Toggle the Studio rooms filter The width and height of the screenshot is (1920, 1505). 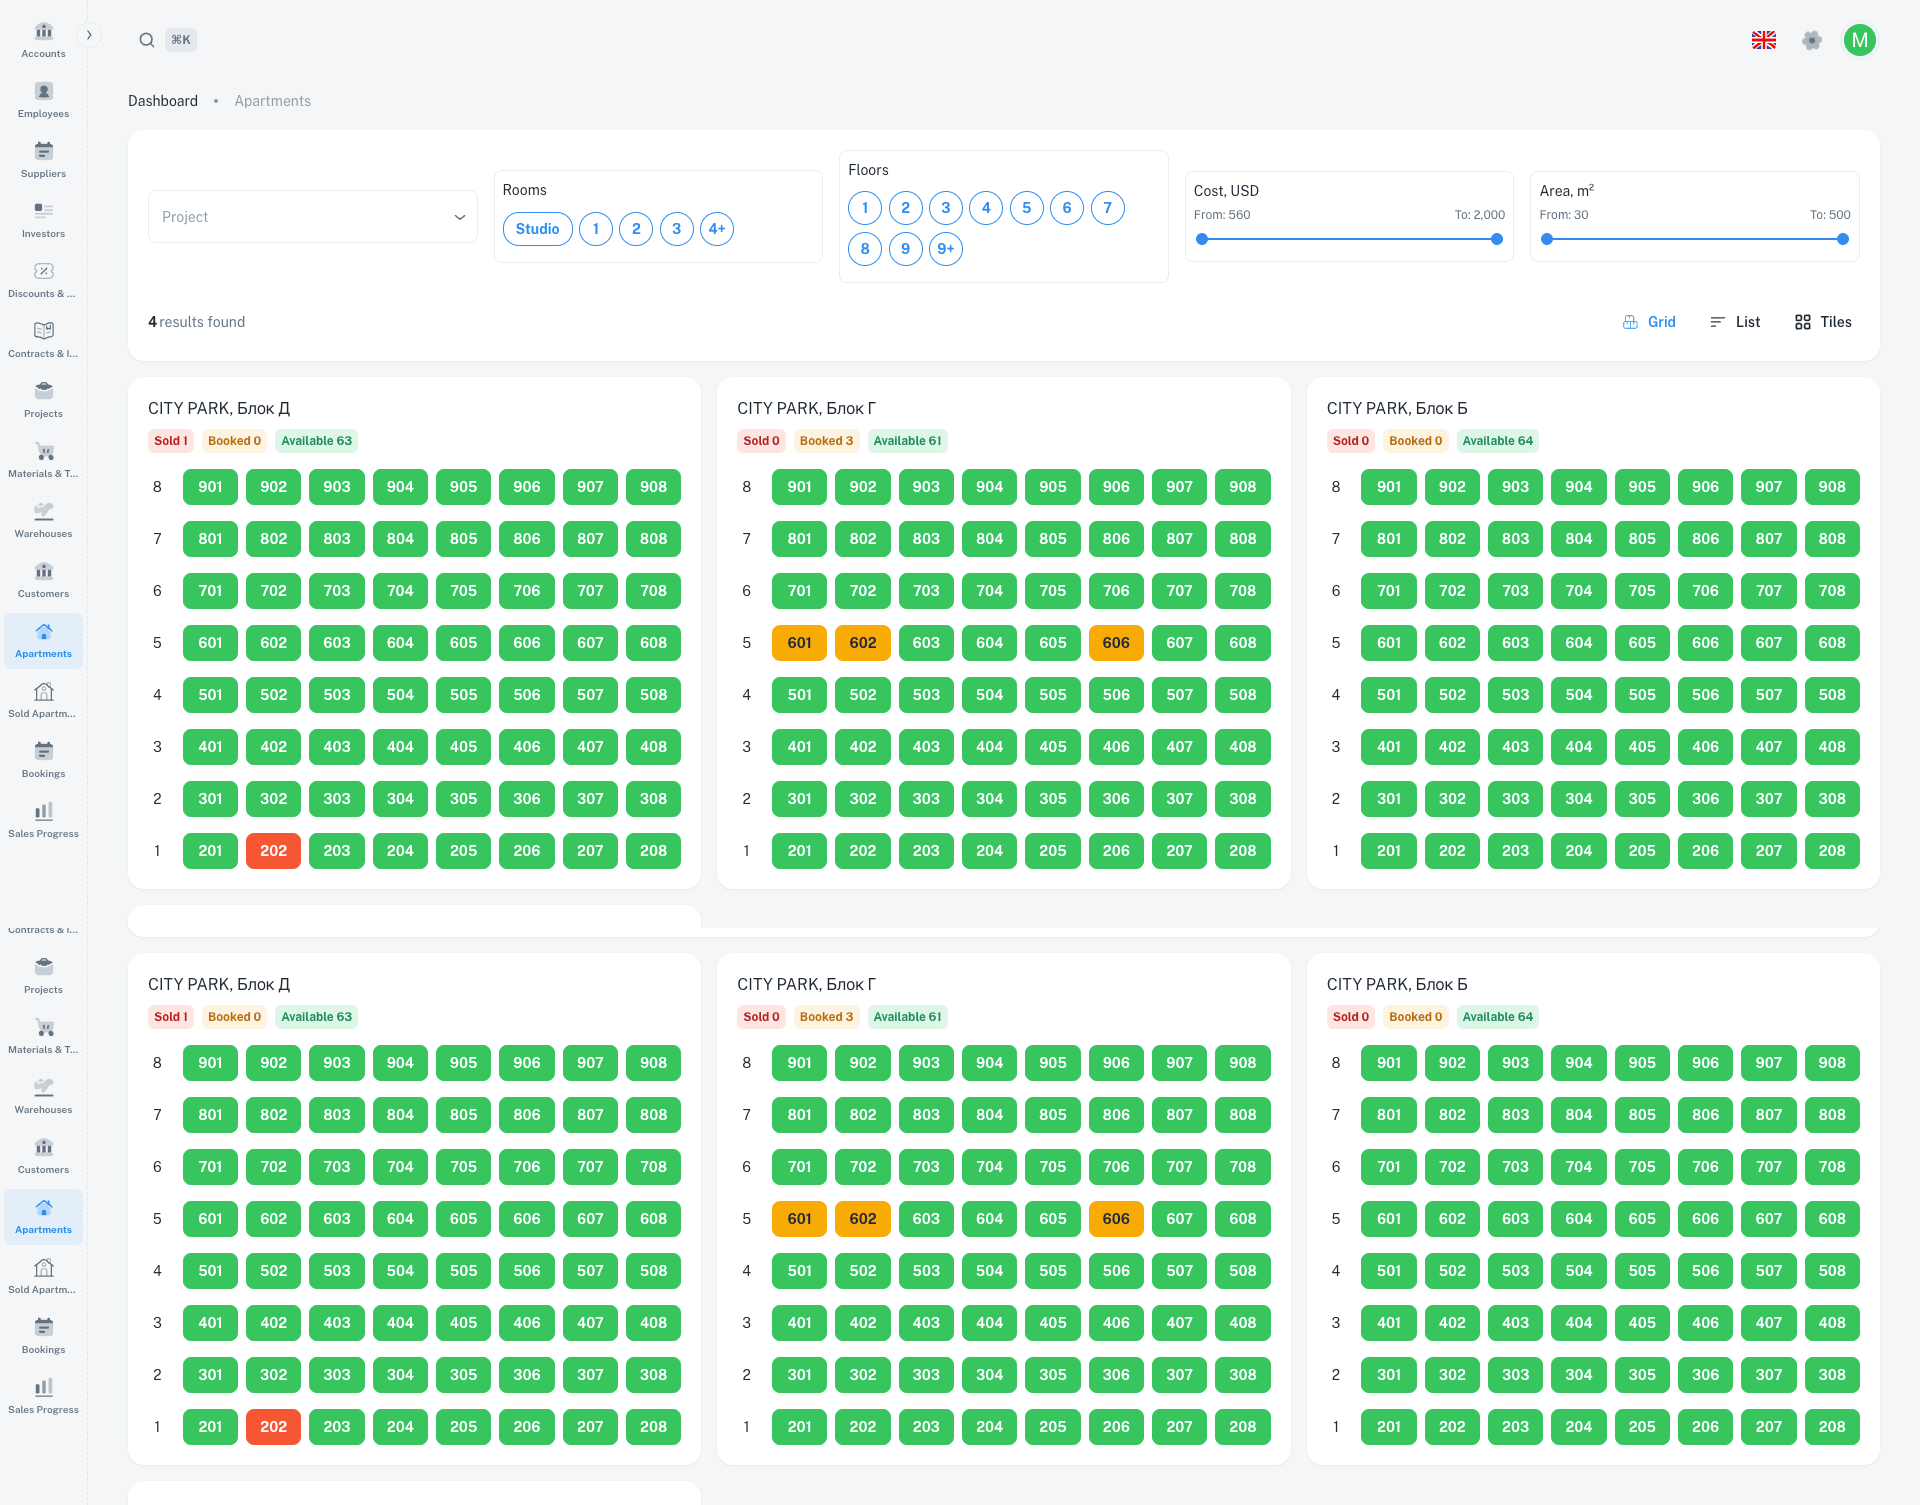click(537, 229)
